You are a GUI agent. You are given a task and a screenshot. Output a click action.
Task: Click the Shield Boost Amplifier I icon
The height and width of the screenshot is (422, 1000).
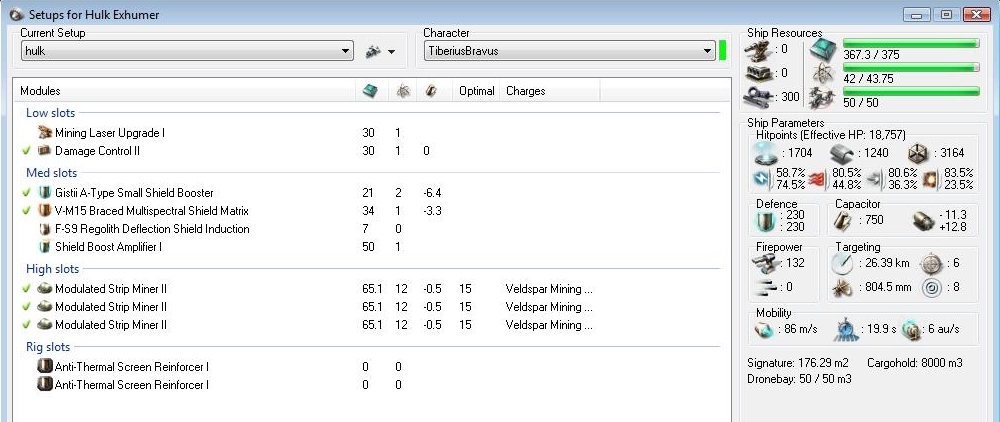click(x=45, y=246)
